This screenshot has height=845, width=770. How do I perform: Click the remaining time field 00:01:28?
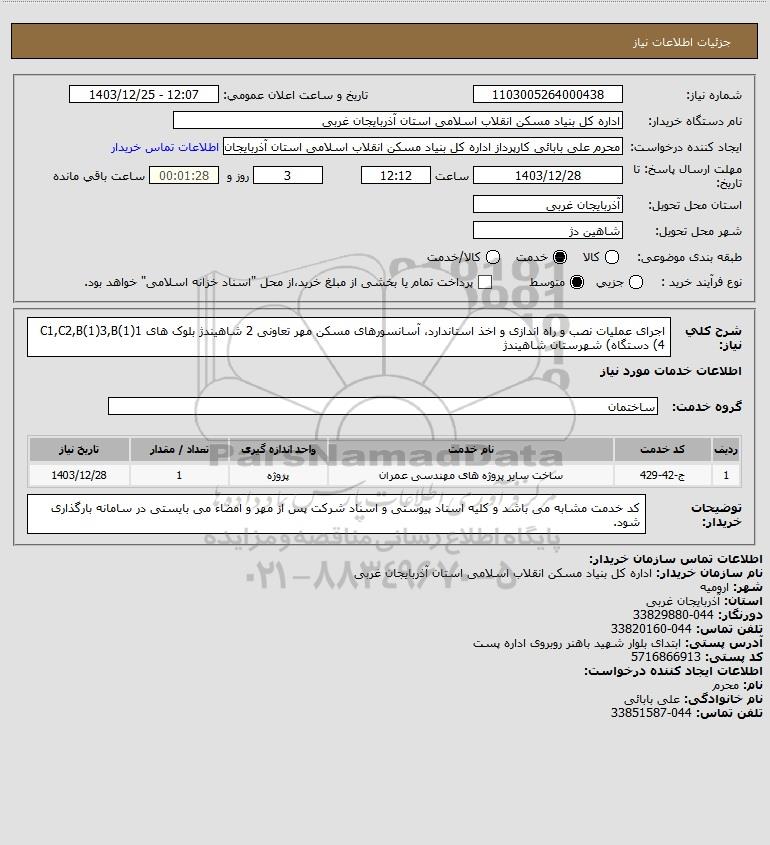184,176
